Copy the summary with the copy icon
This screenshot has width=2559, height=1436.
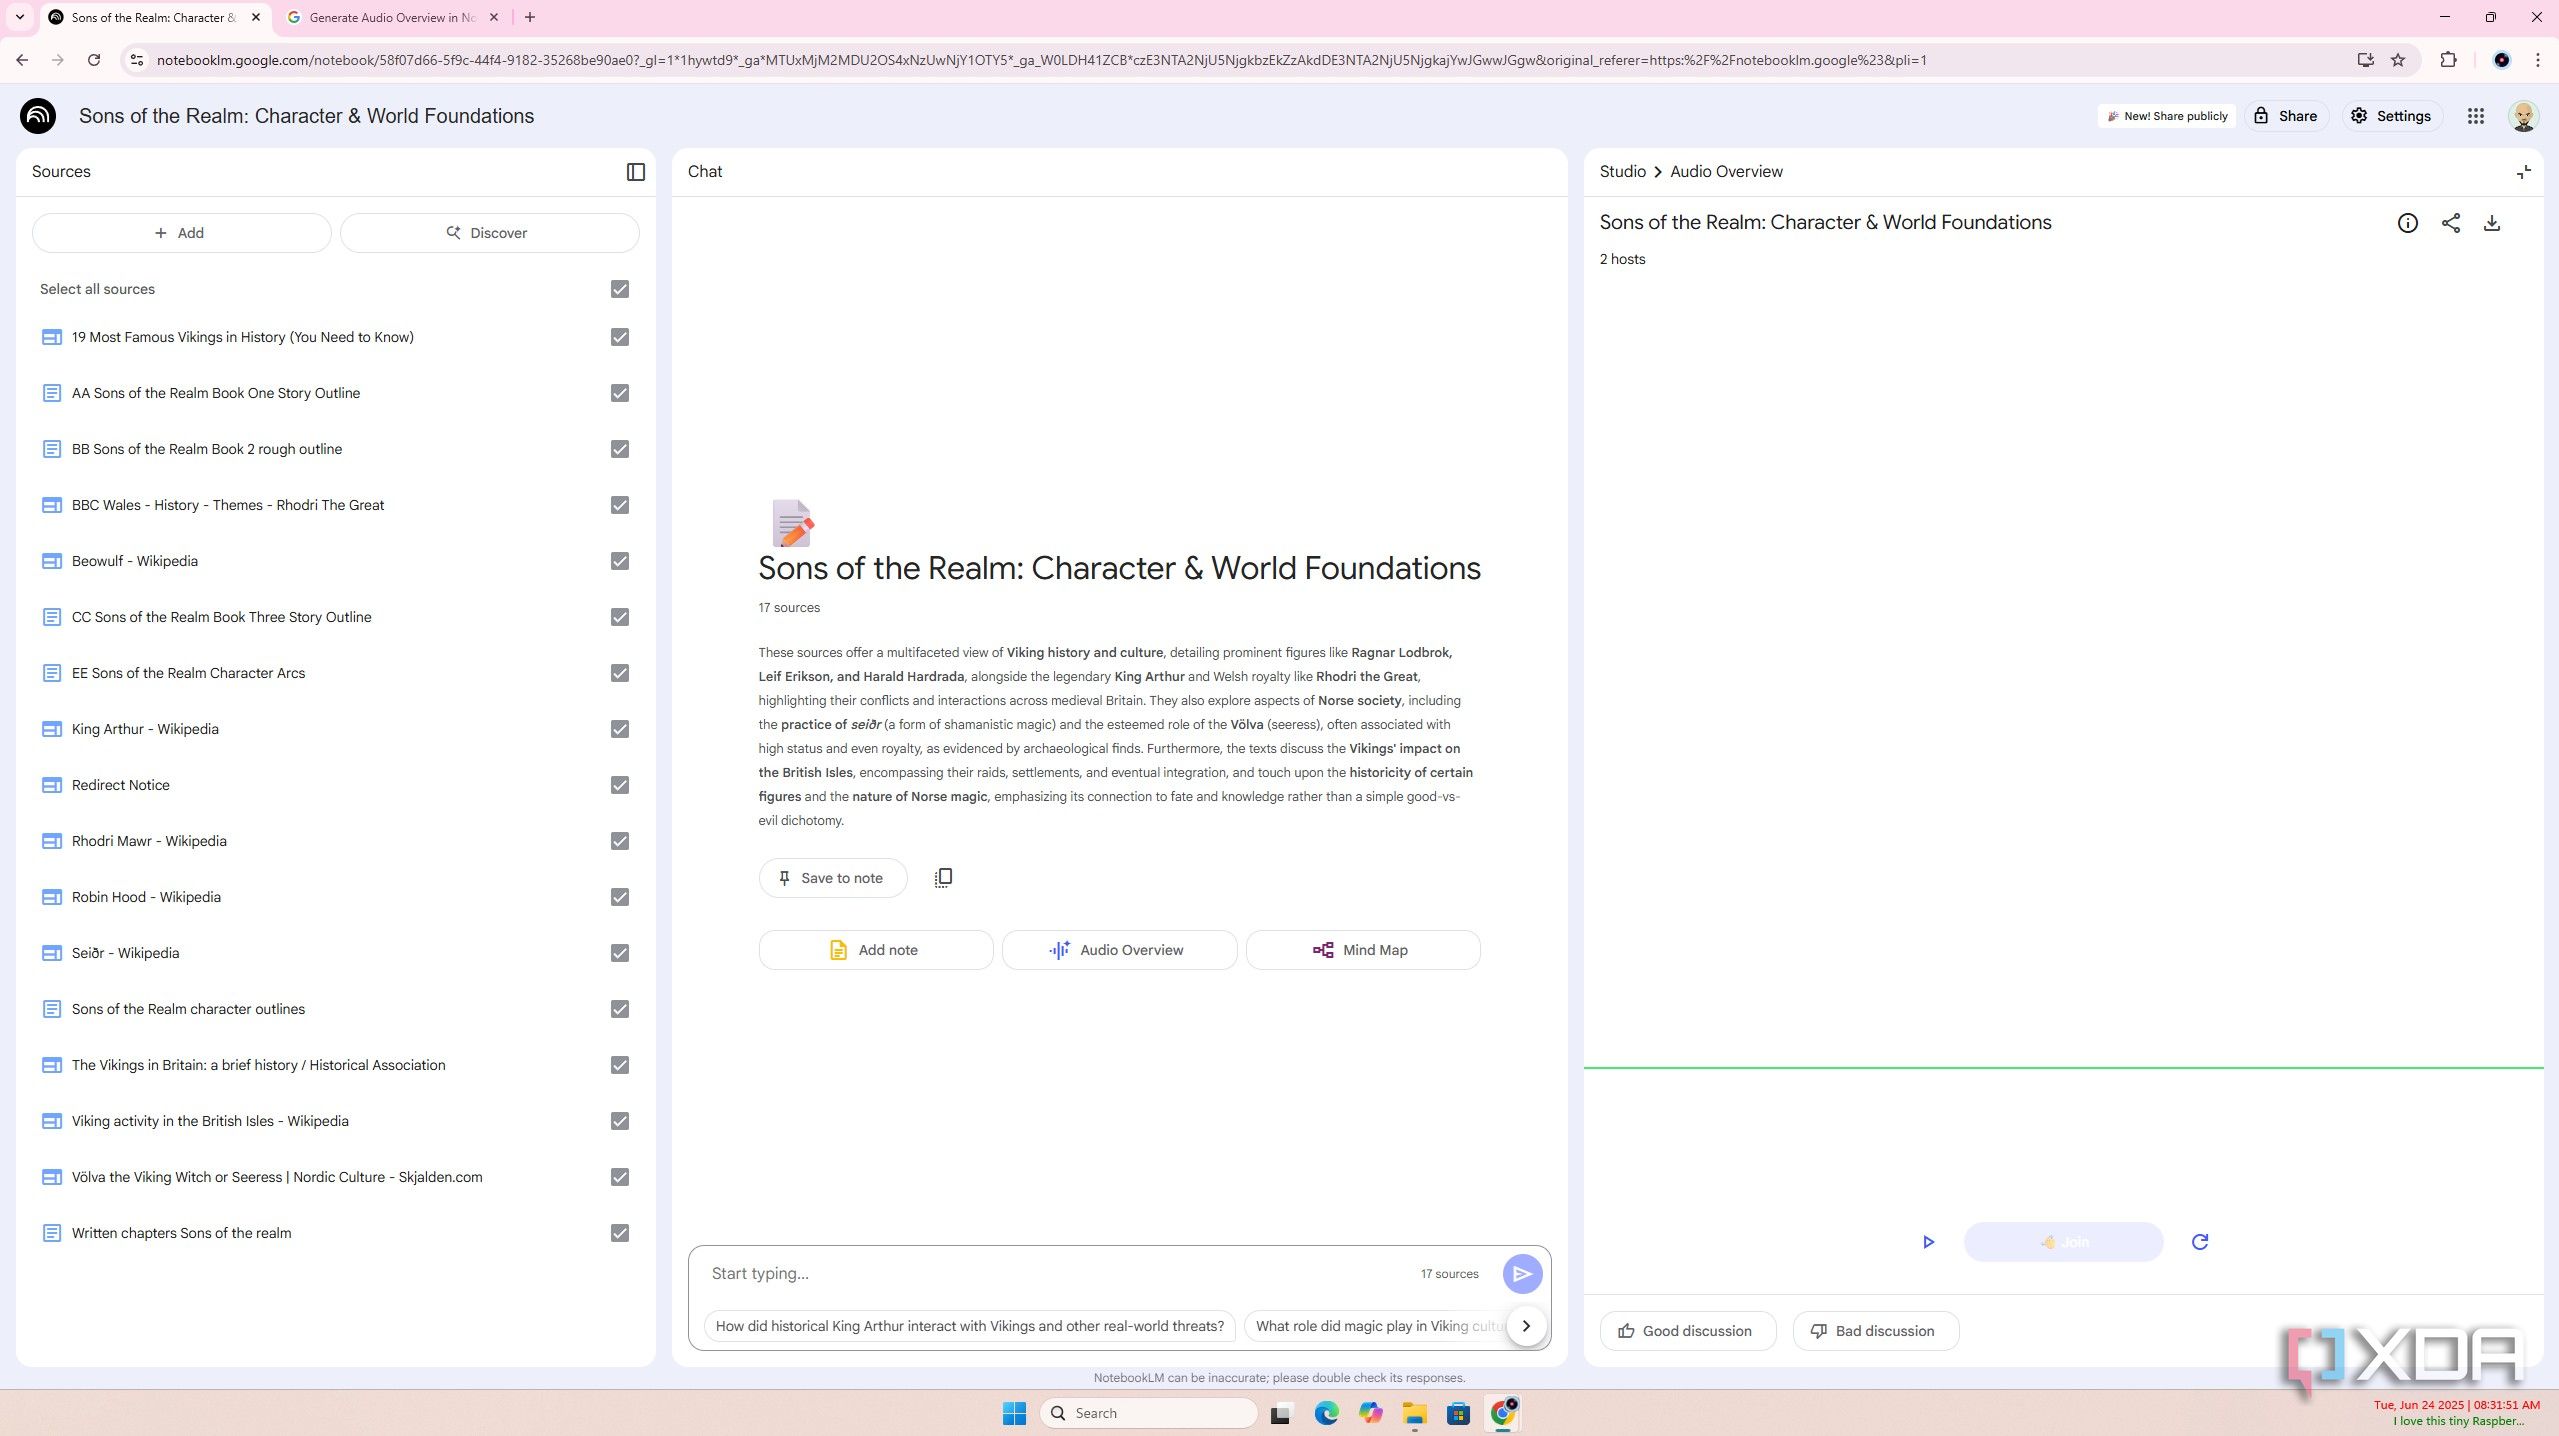(x=943, y=878)
